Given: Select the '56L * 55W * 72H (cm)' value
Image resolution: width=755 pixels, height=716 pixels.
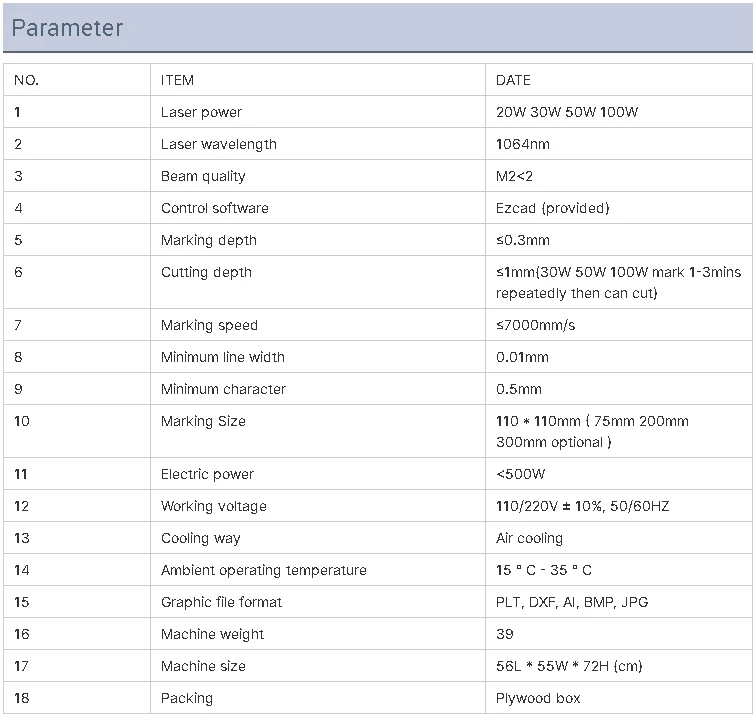Looking at the screenshot, I should [569, 666].
